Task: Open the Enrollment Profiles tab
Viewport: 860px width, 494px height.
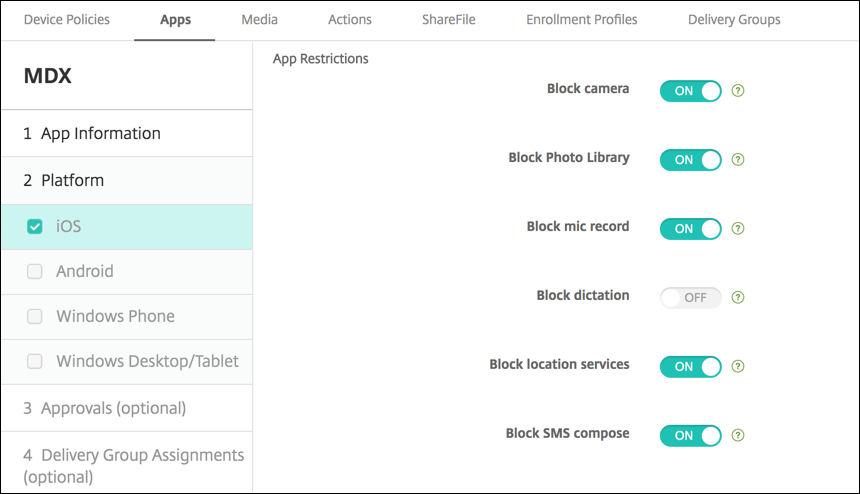Action: point(581,19)
